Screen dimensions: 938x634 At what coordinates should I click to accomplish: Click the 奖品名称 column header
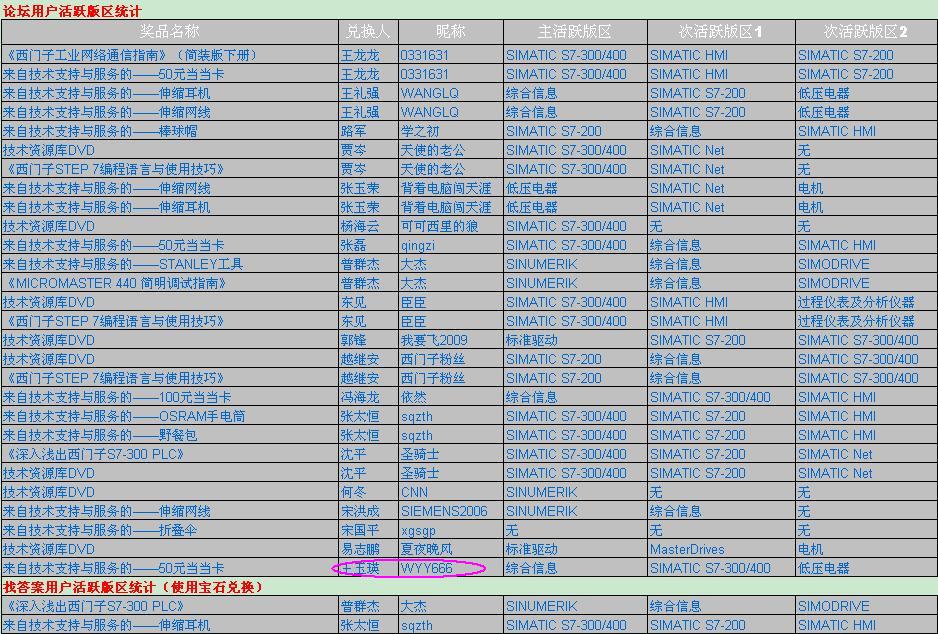169,32
